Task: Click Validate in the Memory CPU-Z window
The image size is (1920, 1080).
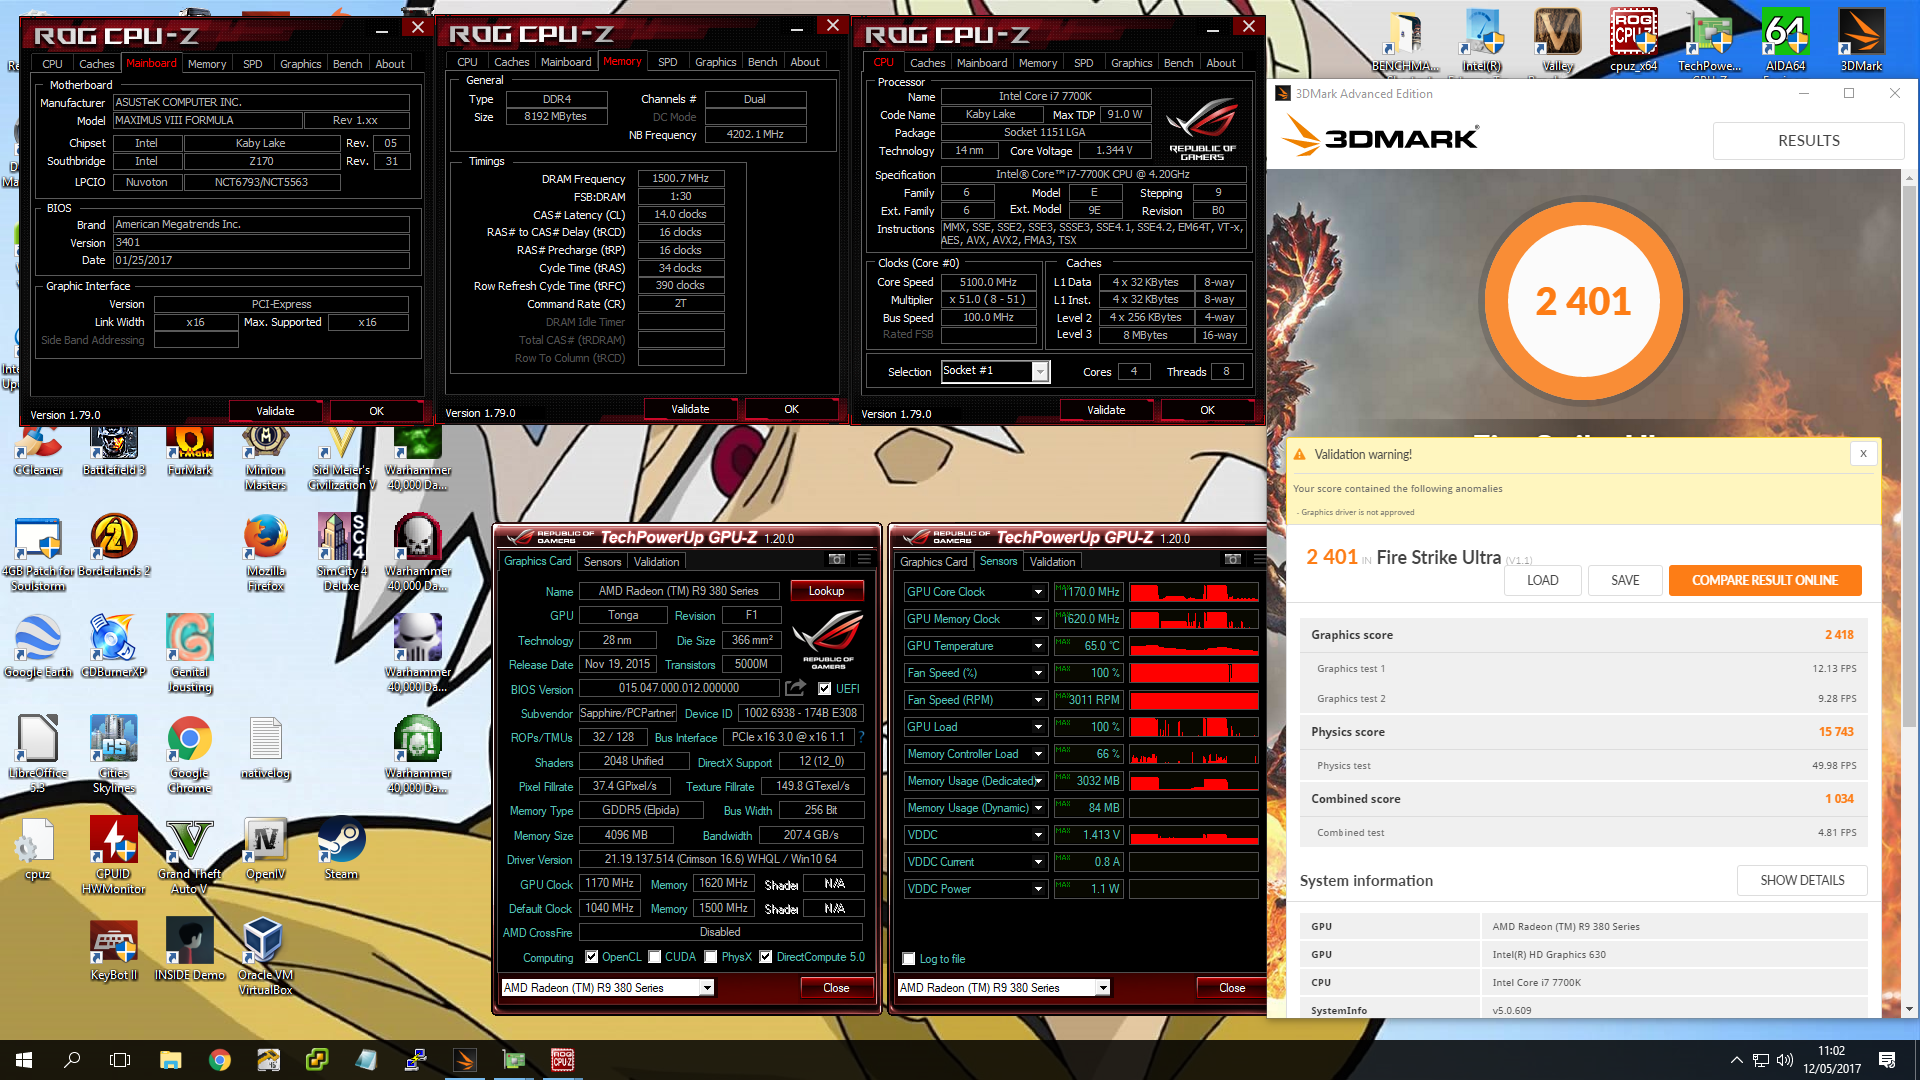Action: 690,409
